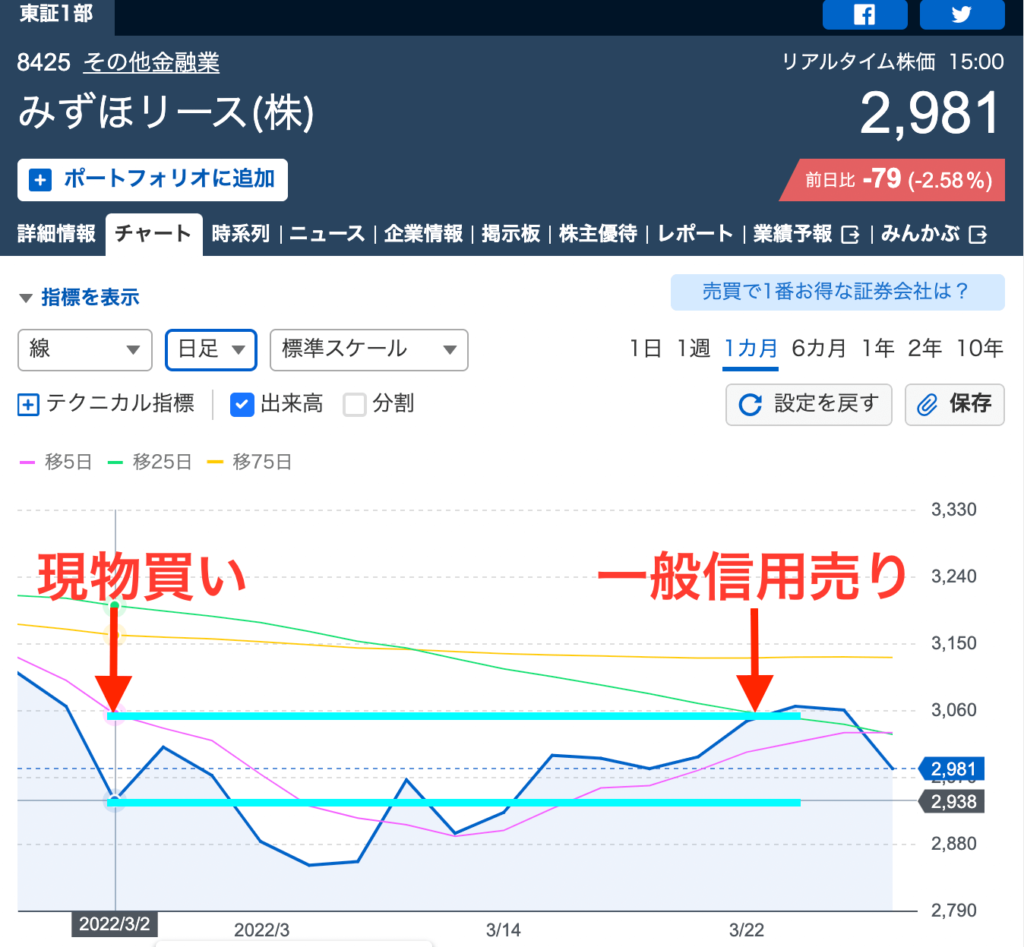1024x947 pixels.
Task: Click その他金融業 sector link
Action: click(152, 63)
